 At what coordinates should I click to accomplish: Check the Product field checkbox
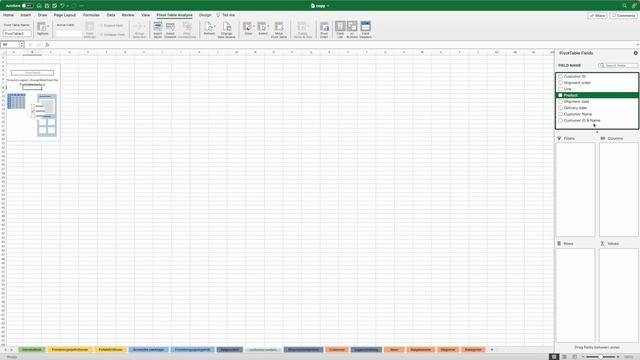(x=560, y=95)
